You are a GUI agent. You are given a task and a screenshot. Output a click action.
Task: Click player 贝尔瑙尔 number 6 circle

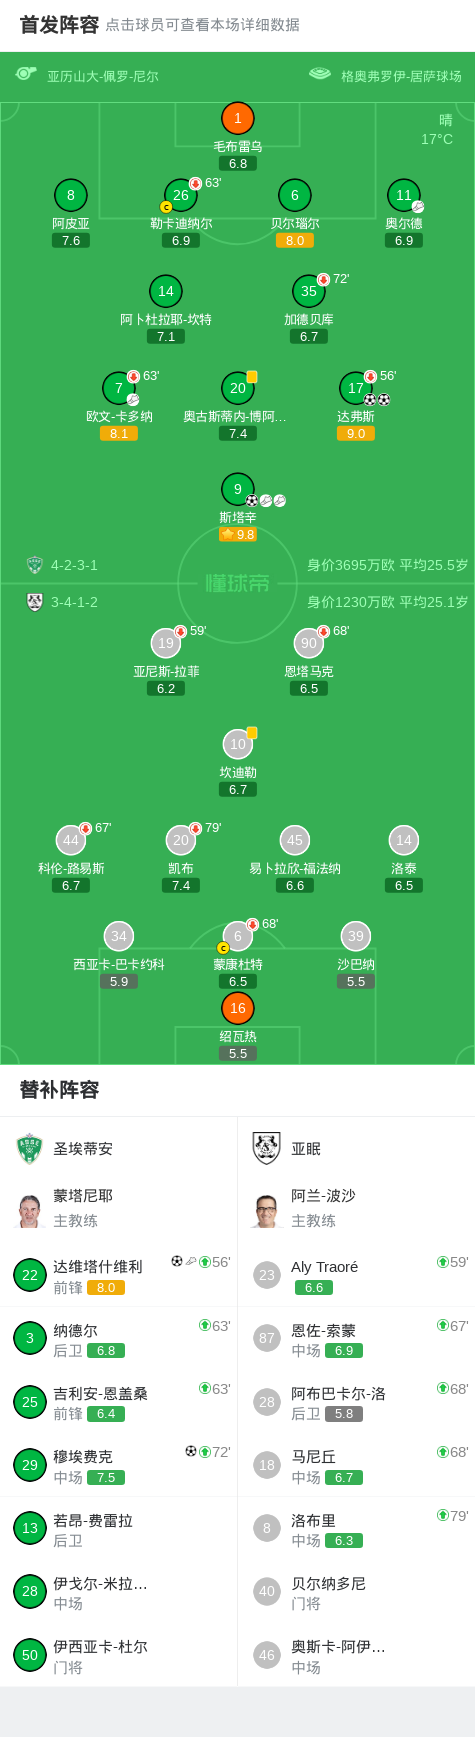pyautogui.click(x=295, y=195)
